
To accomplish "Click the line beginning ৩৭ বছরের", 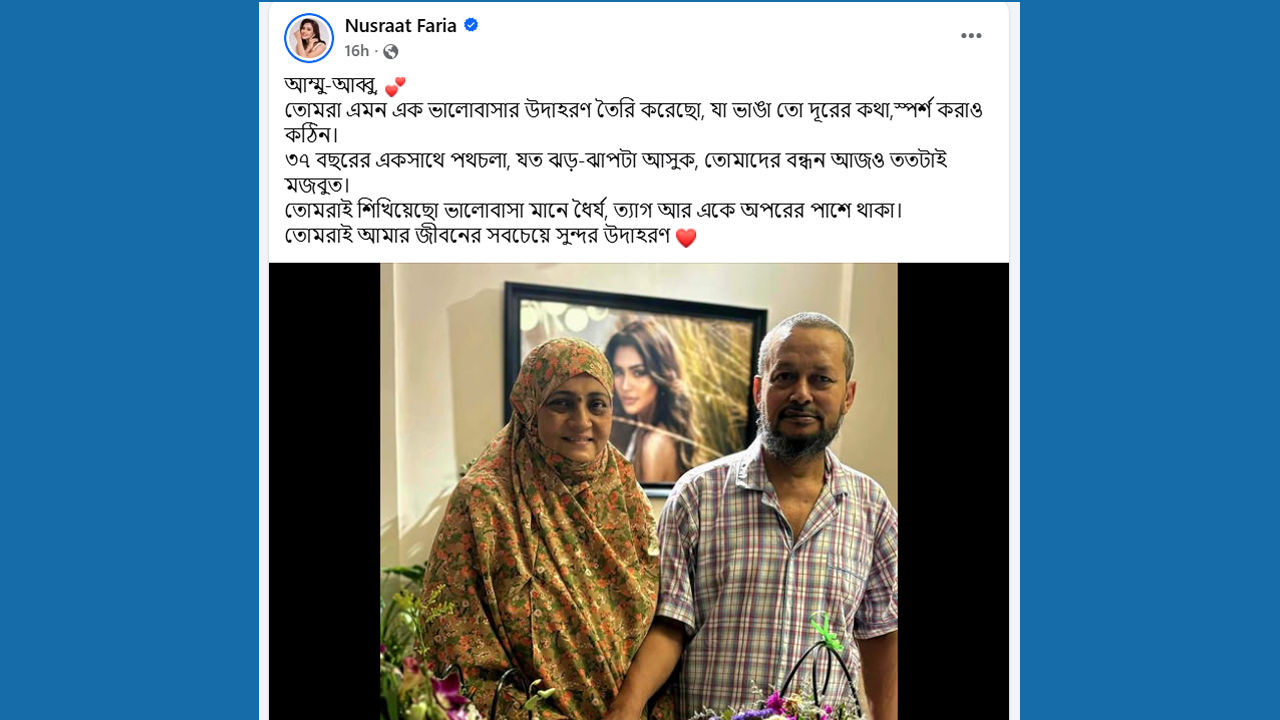I will 617,160.
